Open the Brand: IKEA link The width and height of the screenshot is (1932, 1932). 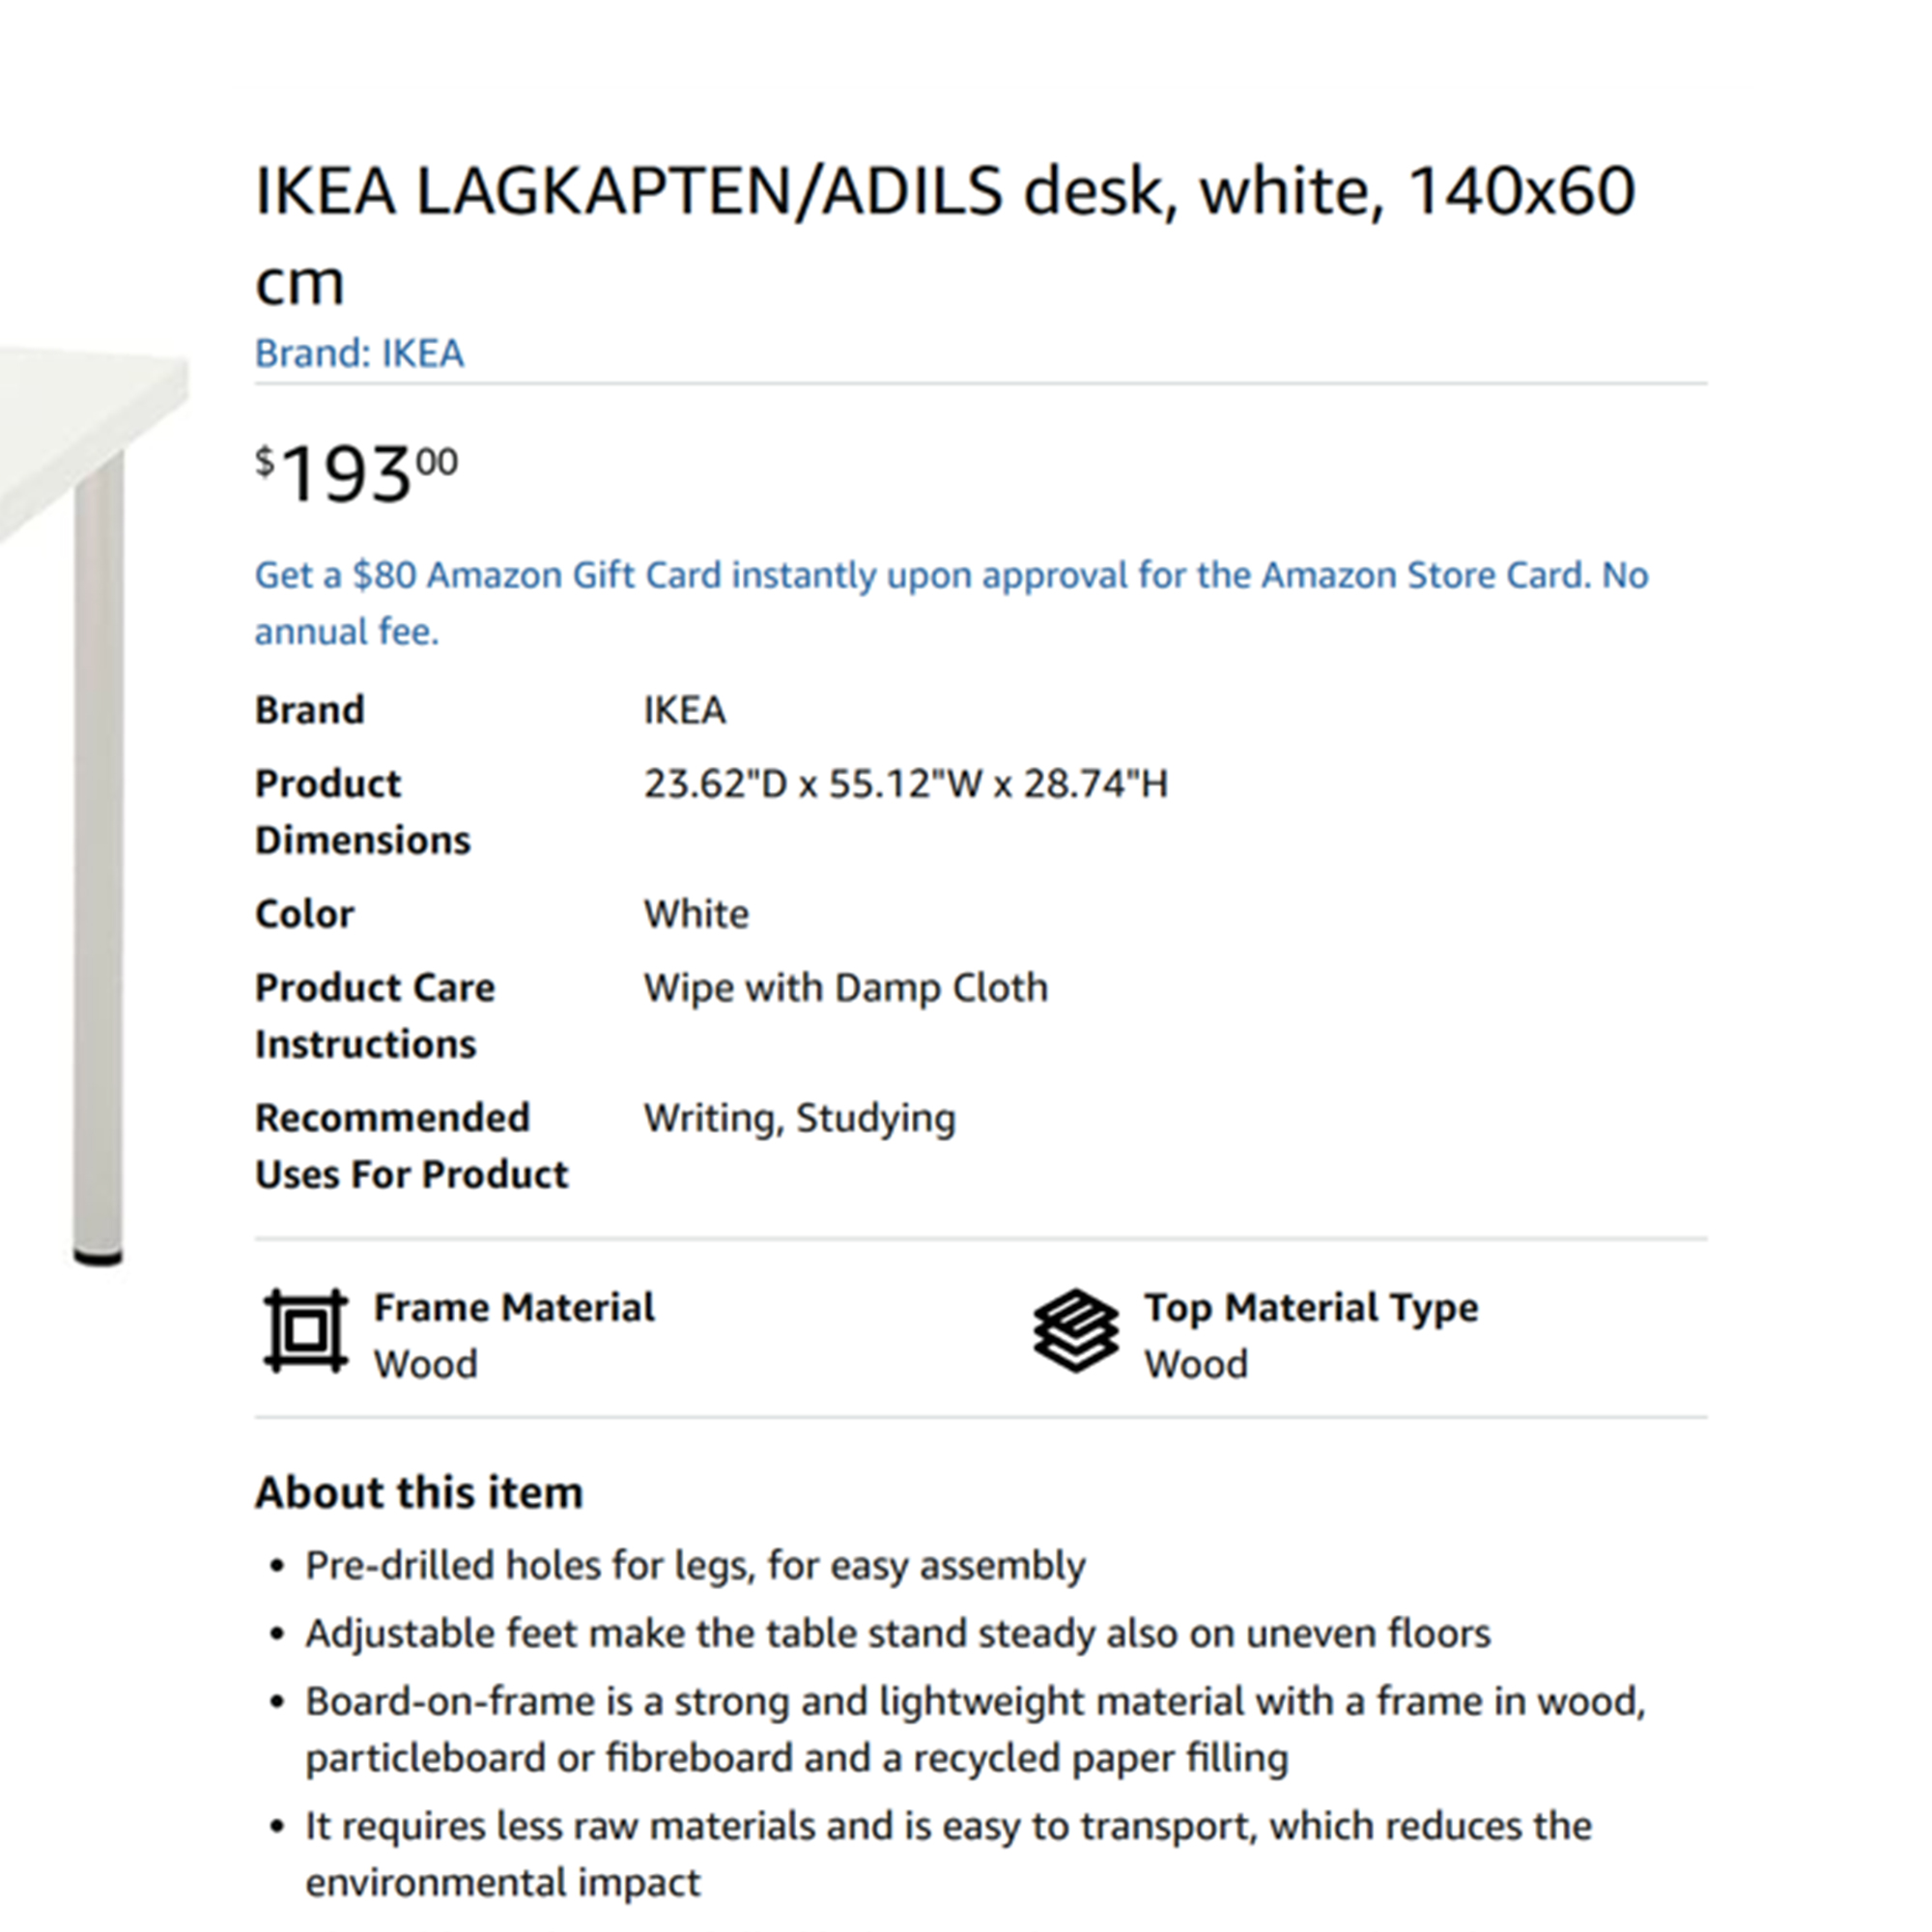pos(359,353)
